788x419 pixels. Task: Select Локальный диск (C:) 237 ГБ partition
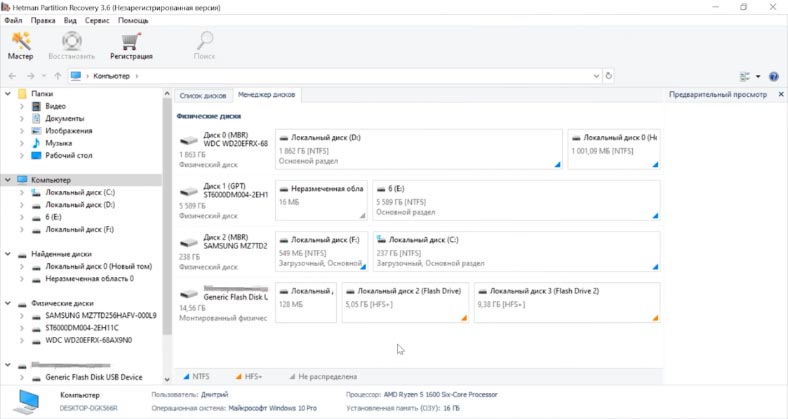coord(516,251)
